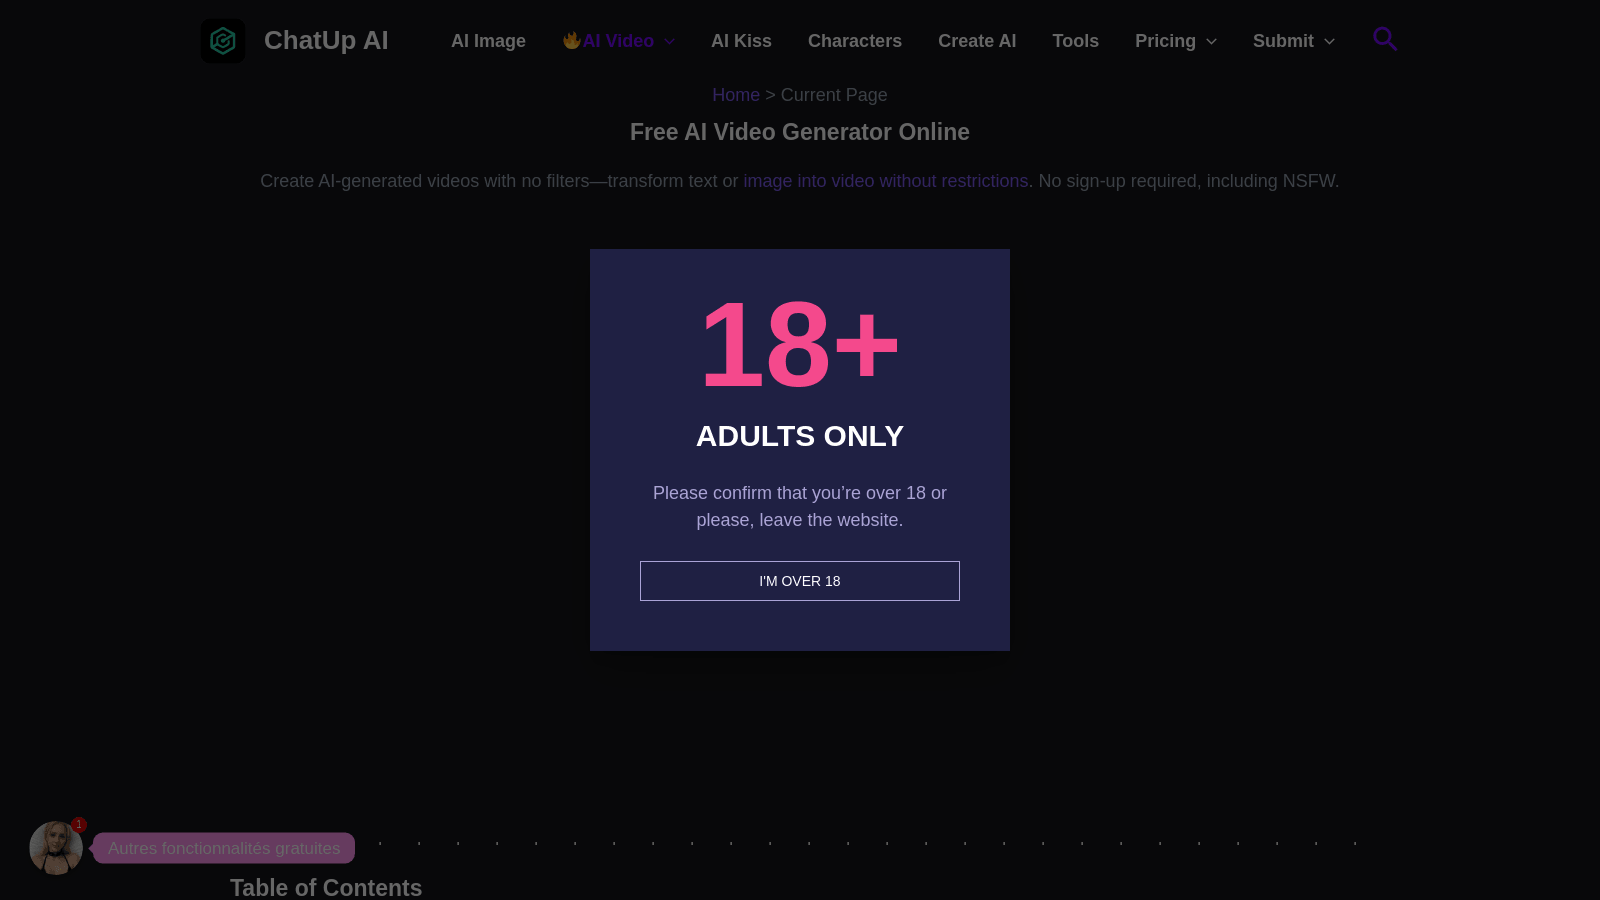Click the chat avatar thumbnail
This screenshot has height=900, width=1600.
point(56,848)
